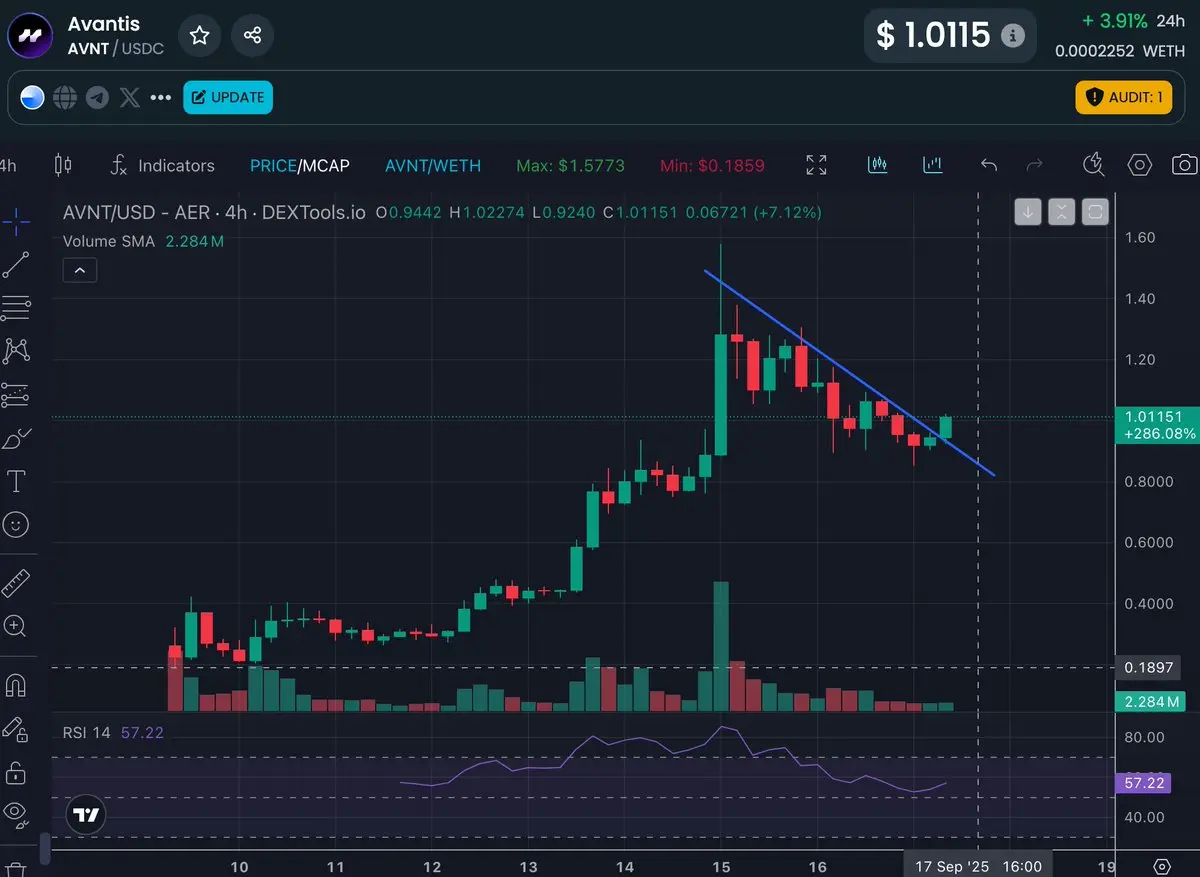This screenshot has height=877, width=1200.
Task: Select the trend line drawing tool
Action: click(16, 264)
